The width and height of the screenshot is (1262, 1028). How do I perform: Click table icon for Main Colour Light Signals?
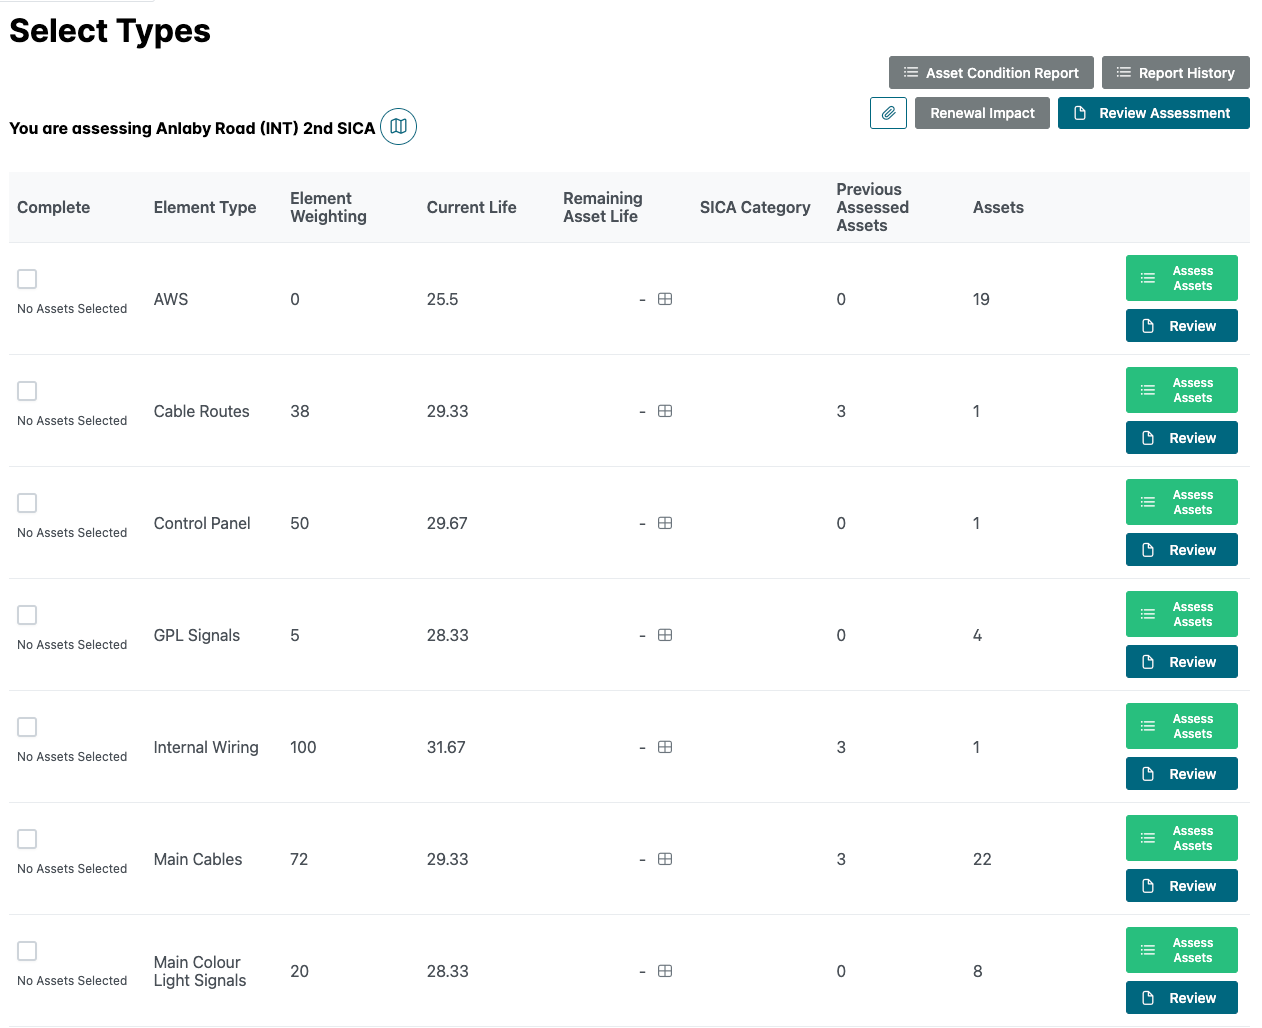pyautogui.click(x=665, y=971)
